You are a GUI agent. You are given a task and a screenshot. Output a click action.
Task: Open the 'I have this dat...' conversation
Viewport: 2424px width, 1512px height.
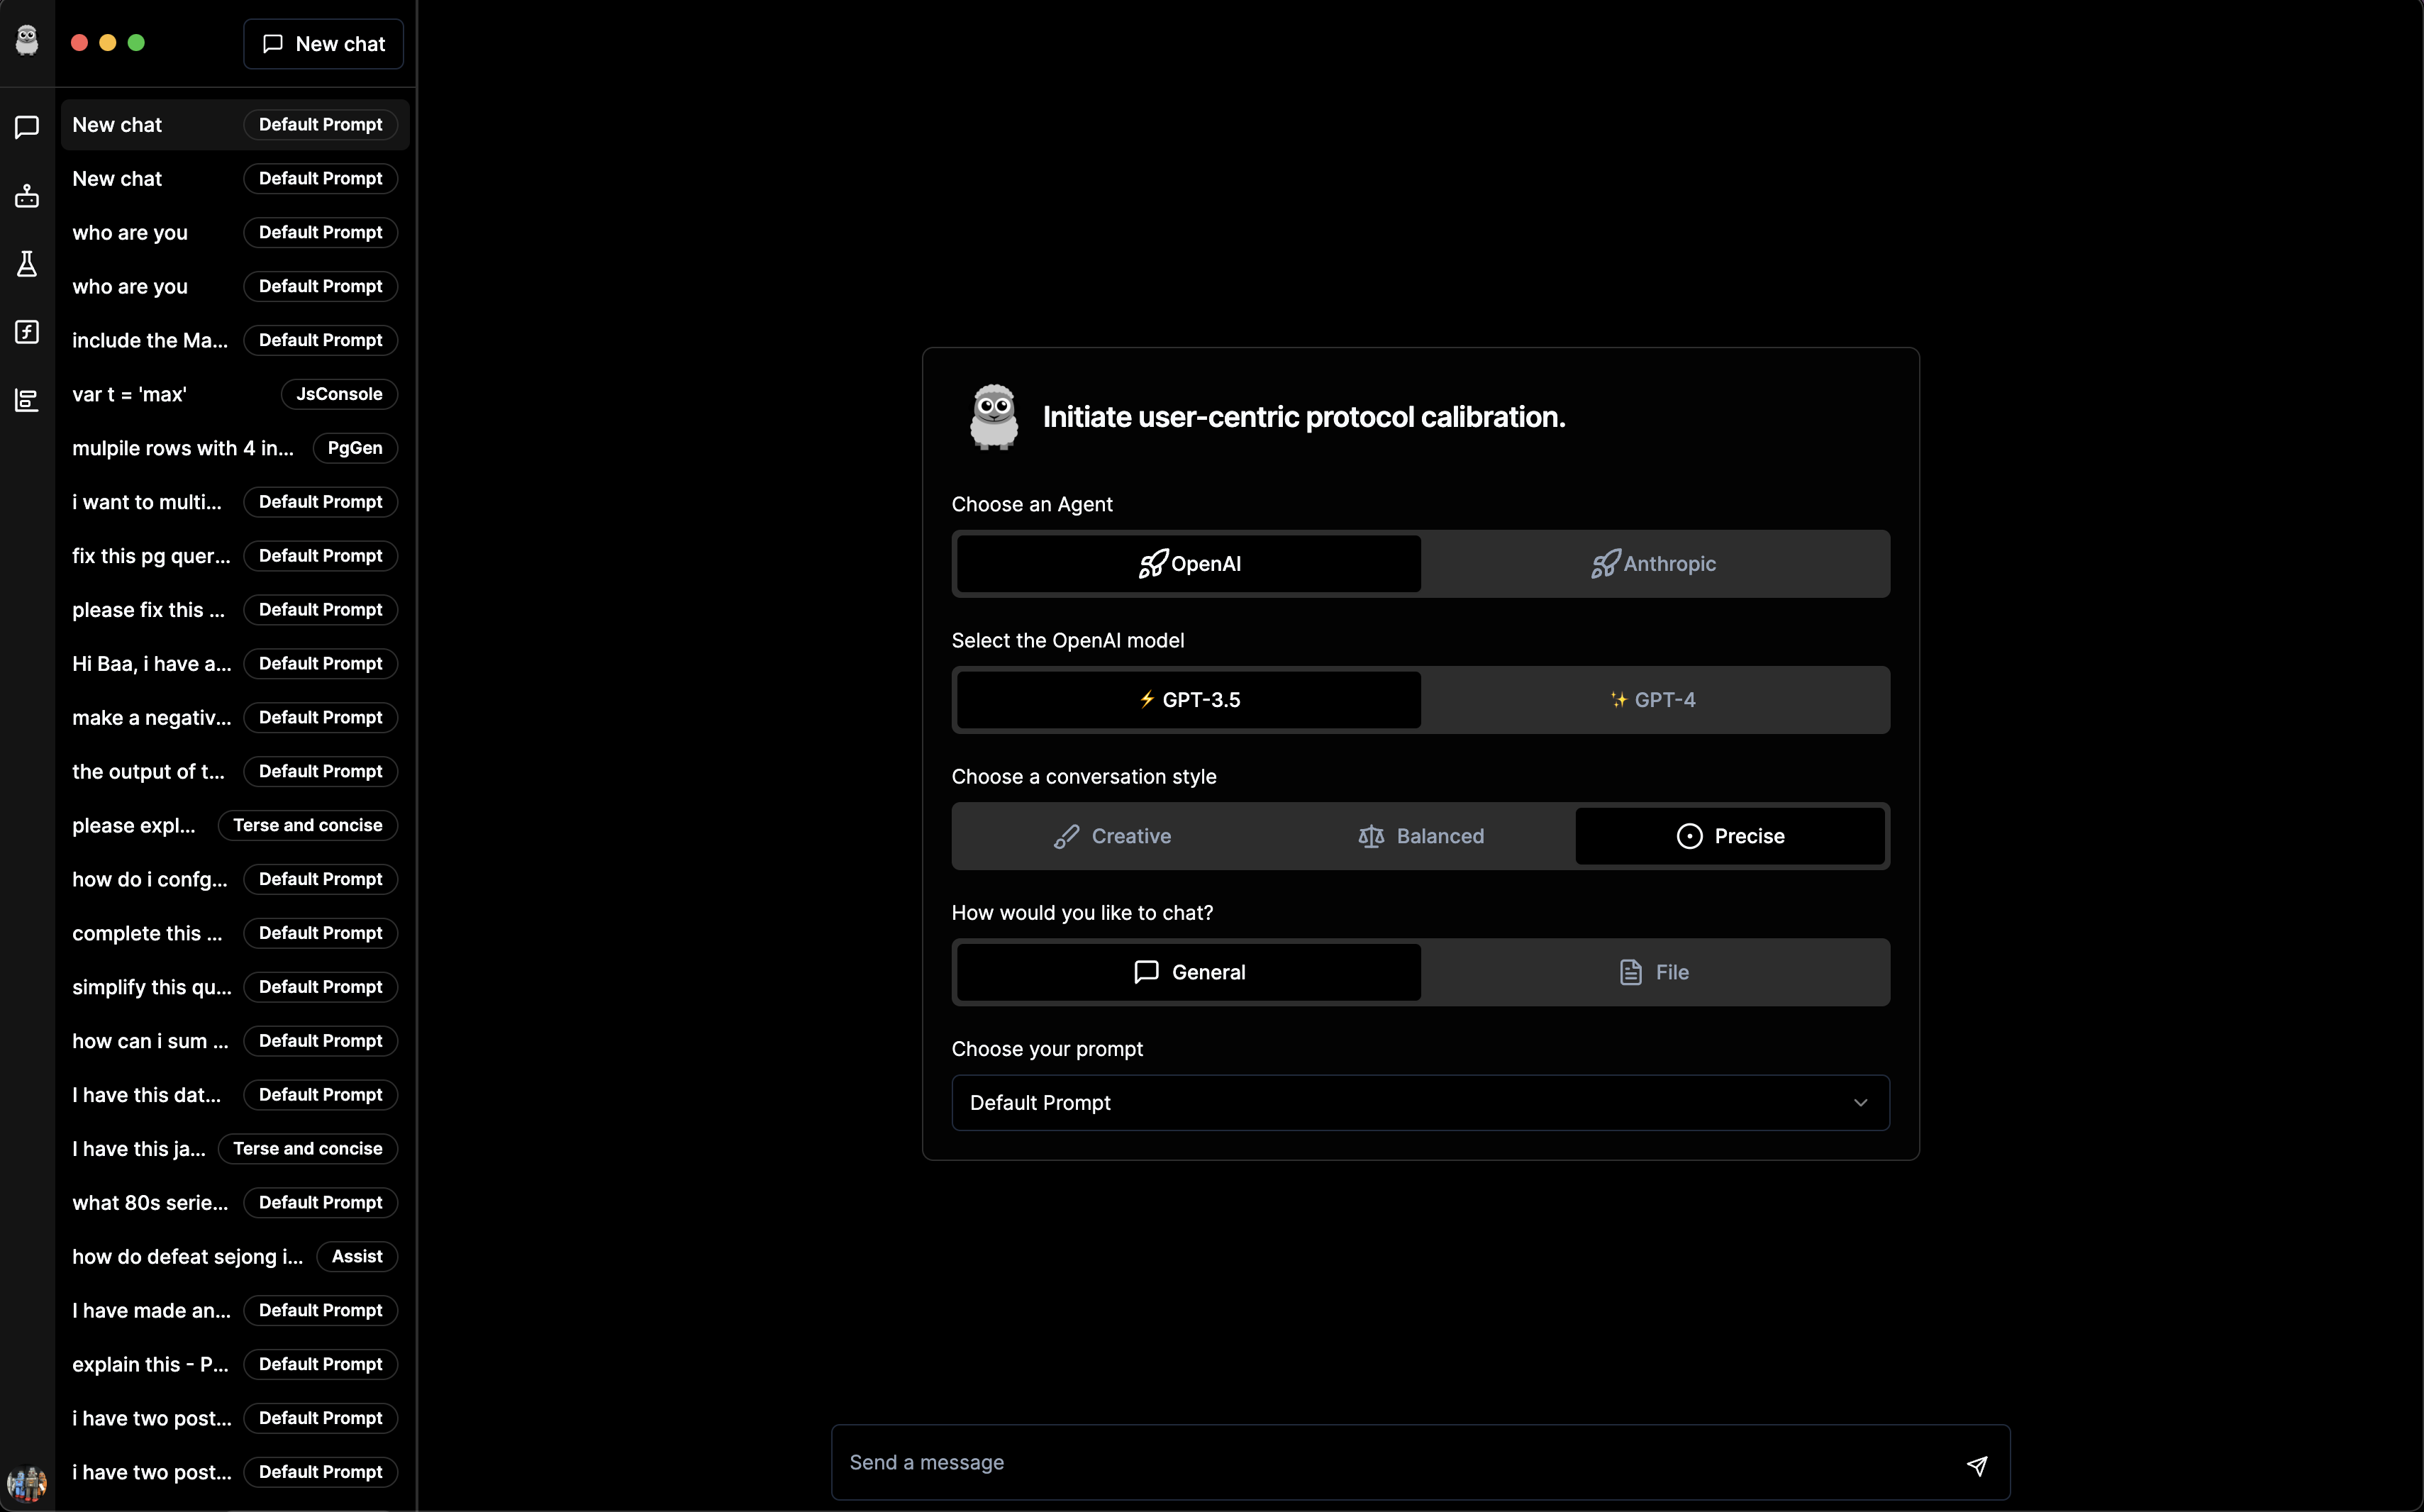pyautogui.click(x=235, y=1096)
